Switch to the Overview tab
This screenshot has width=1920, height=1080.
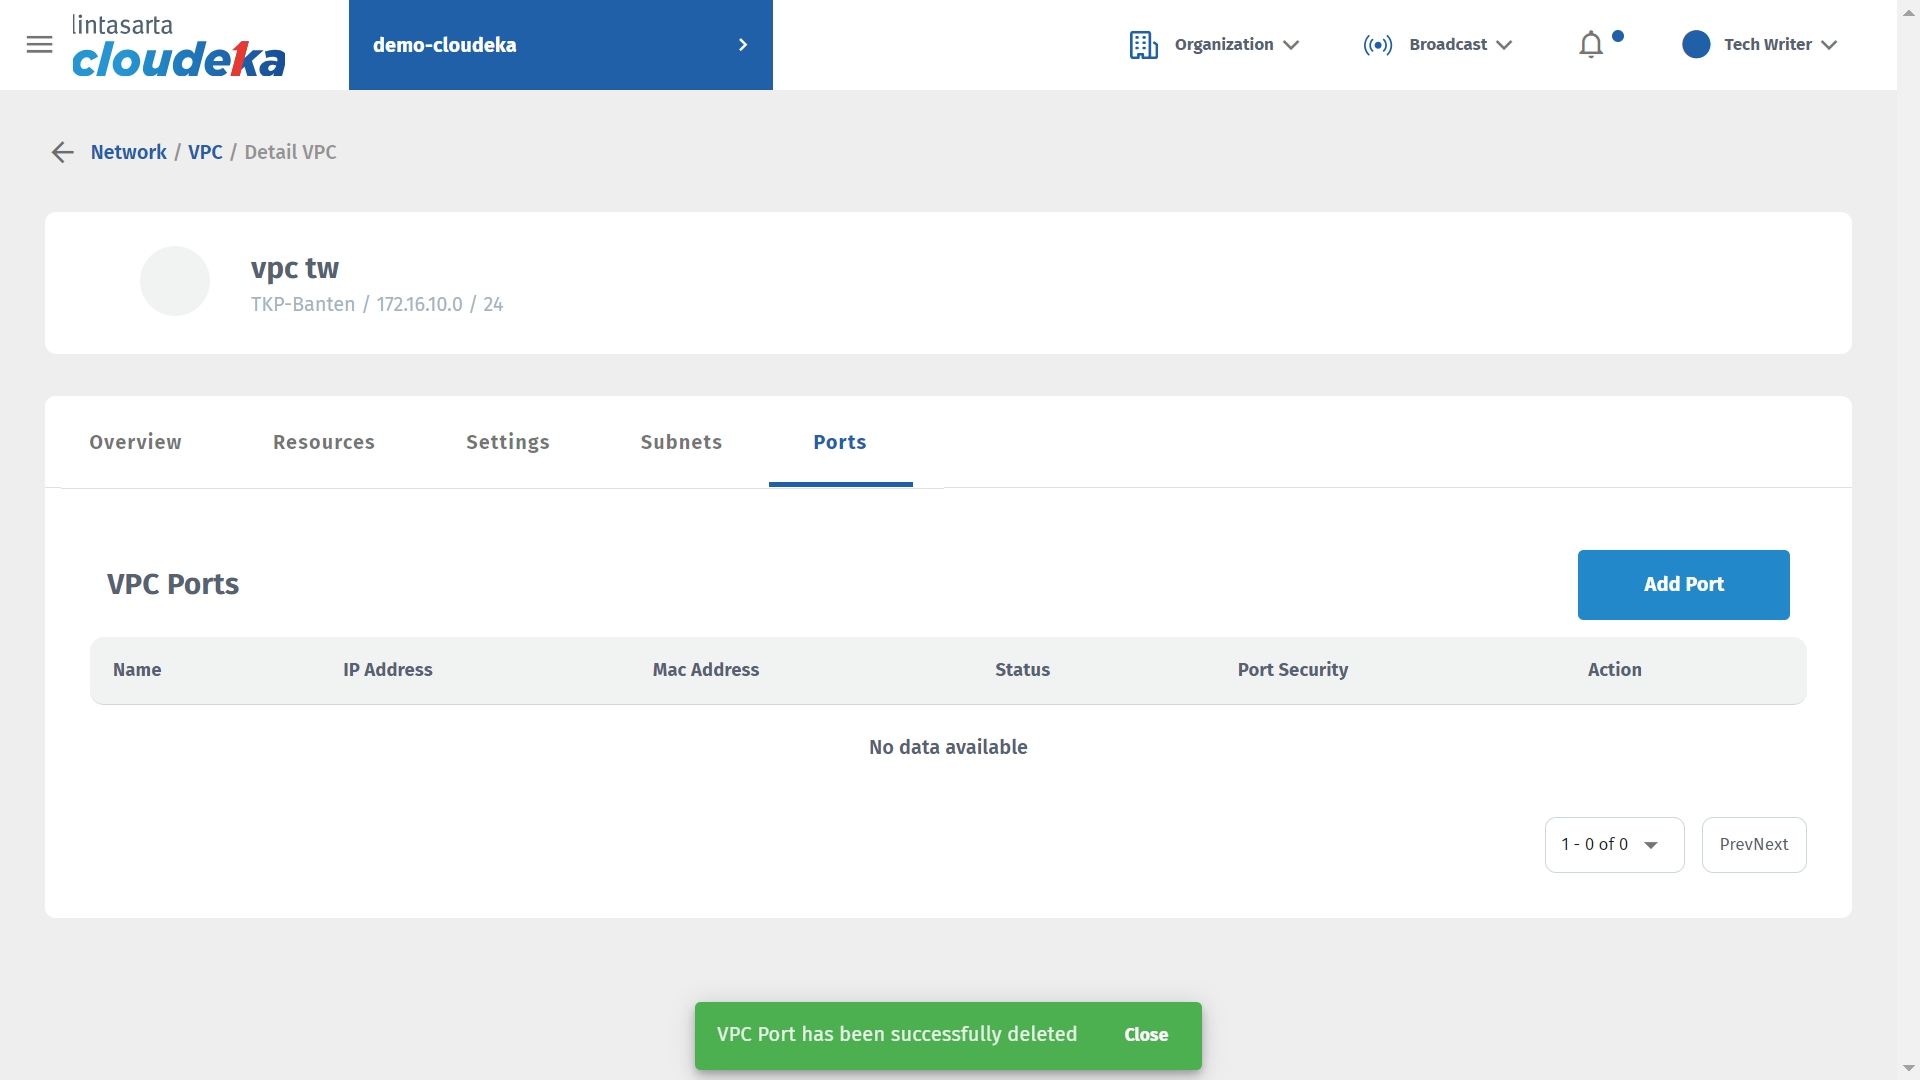pos(135,442)
